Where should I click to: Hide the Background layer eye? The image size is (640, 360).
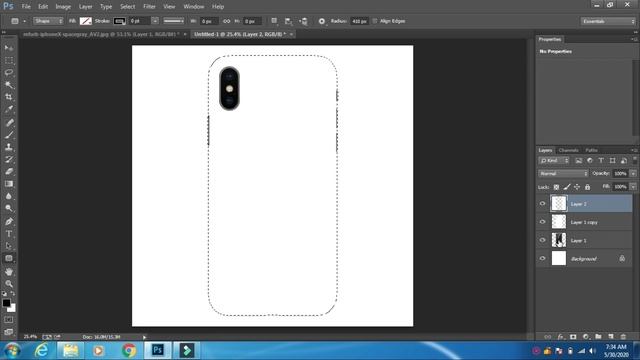click(x=542, y=258)
